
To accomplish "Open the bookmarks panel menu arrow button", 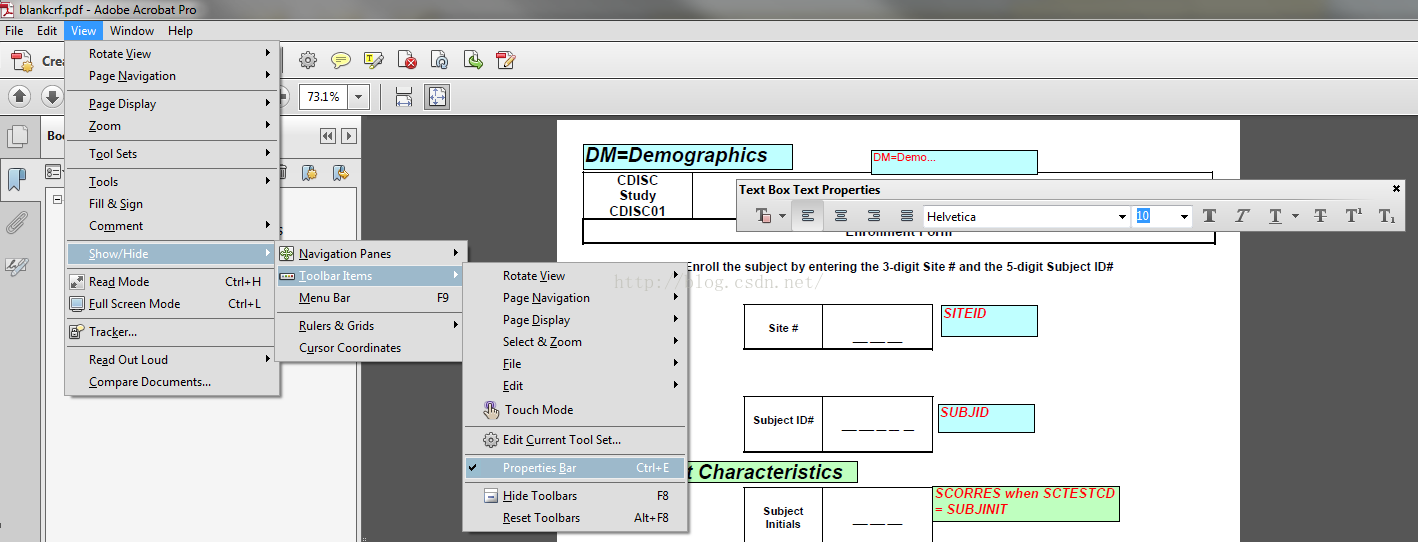I will click(x=348, y=136).
